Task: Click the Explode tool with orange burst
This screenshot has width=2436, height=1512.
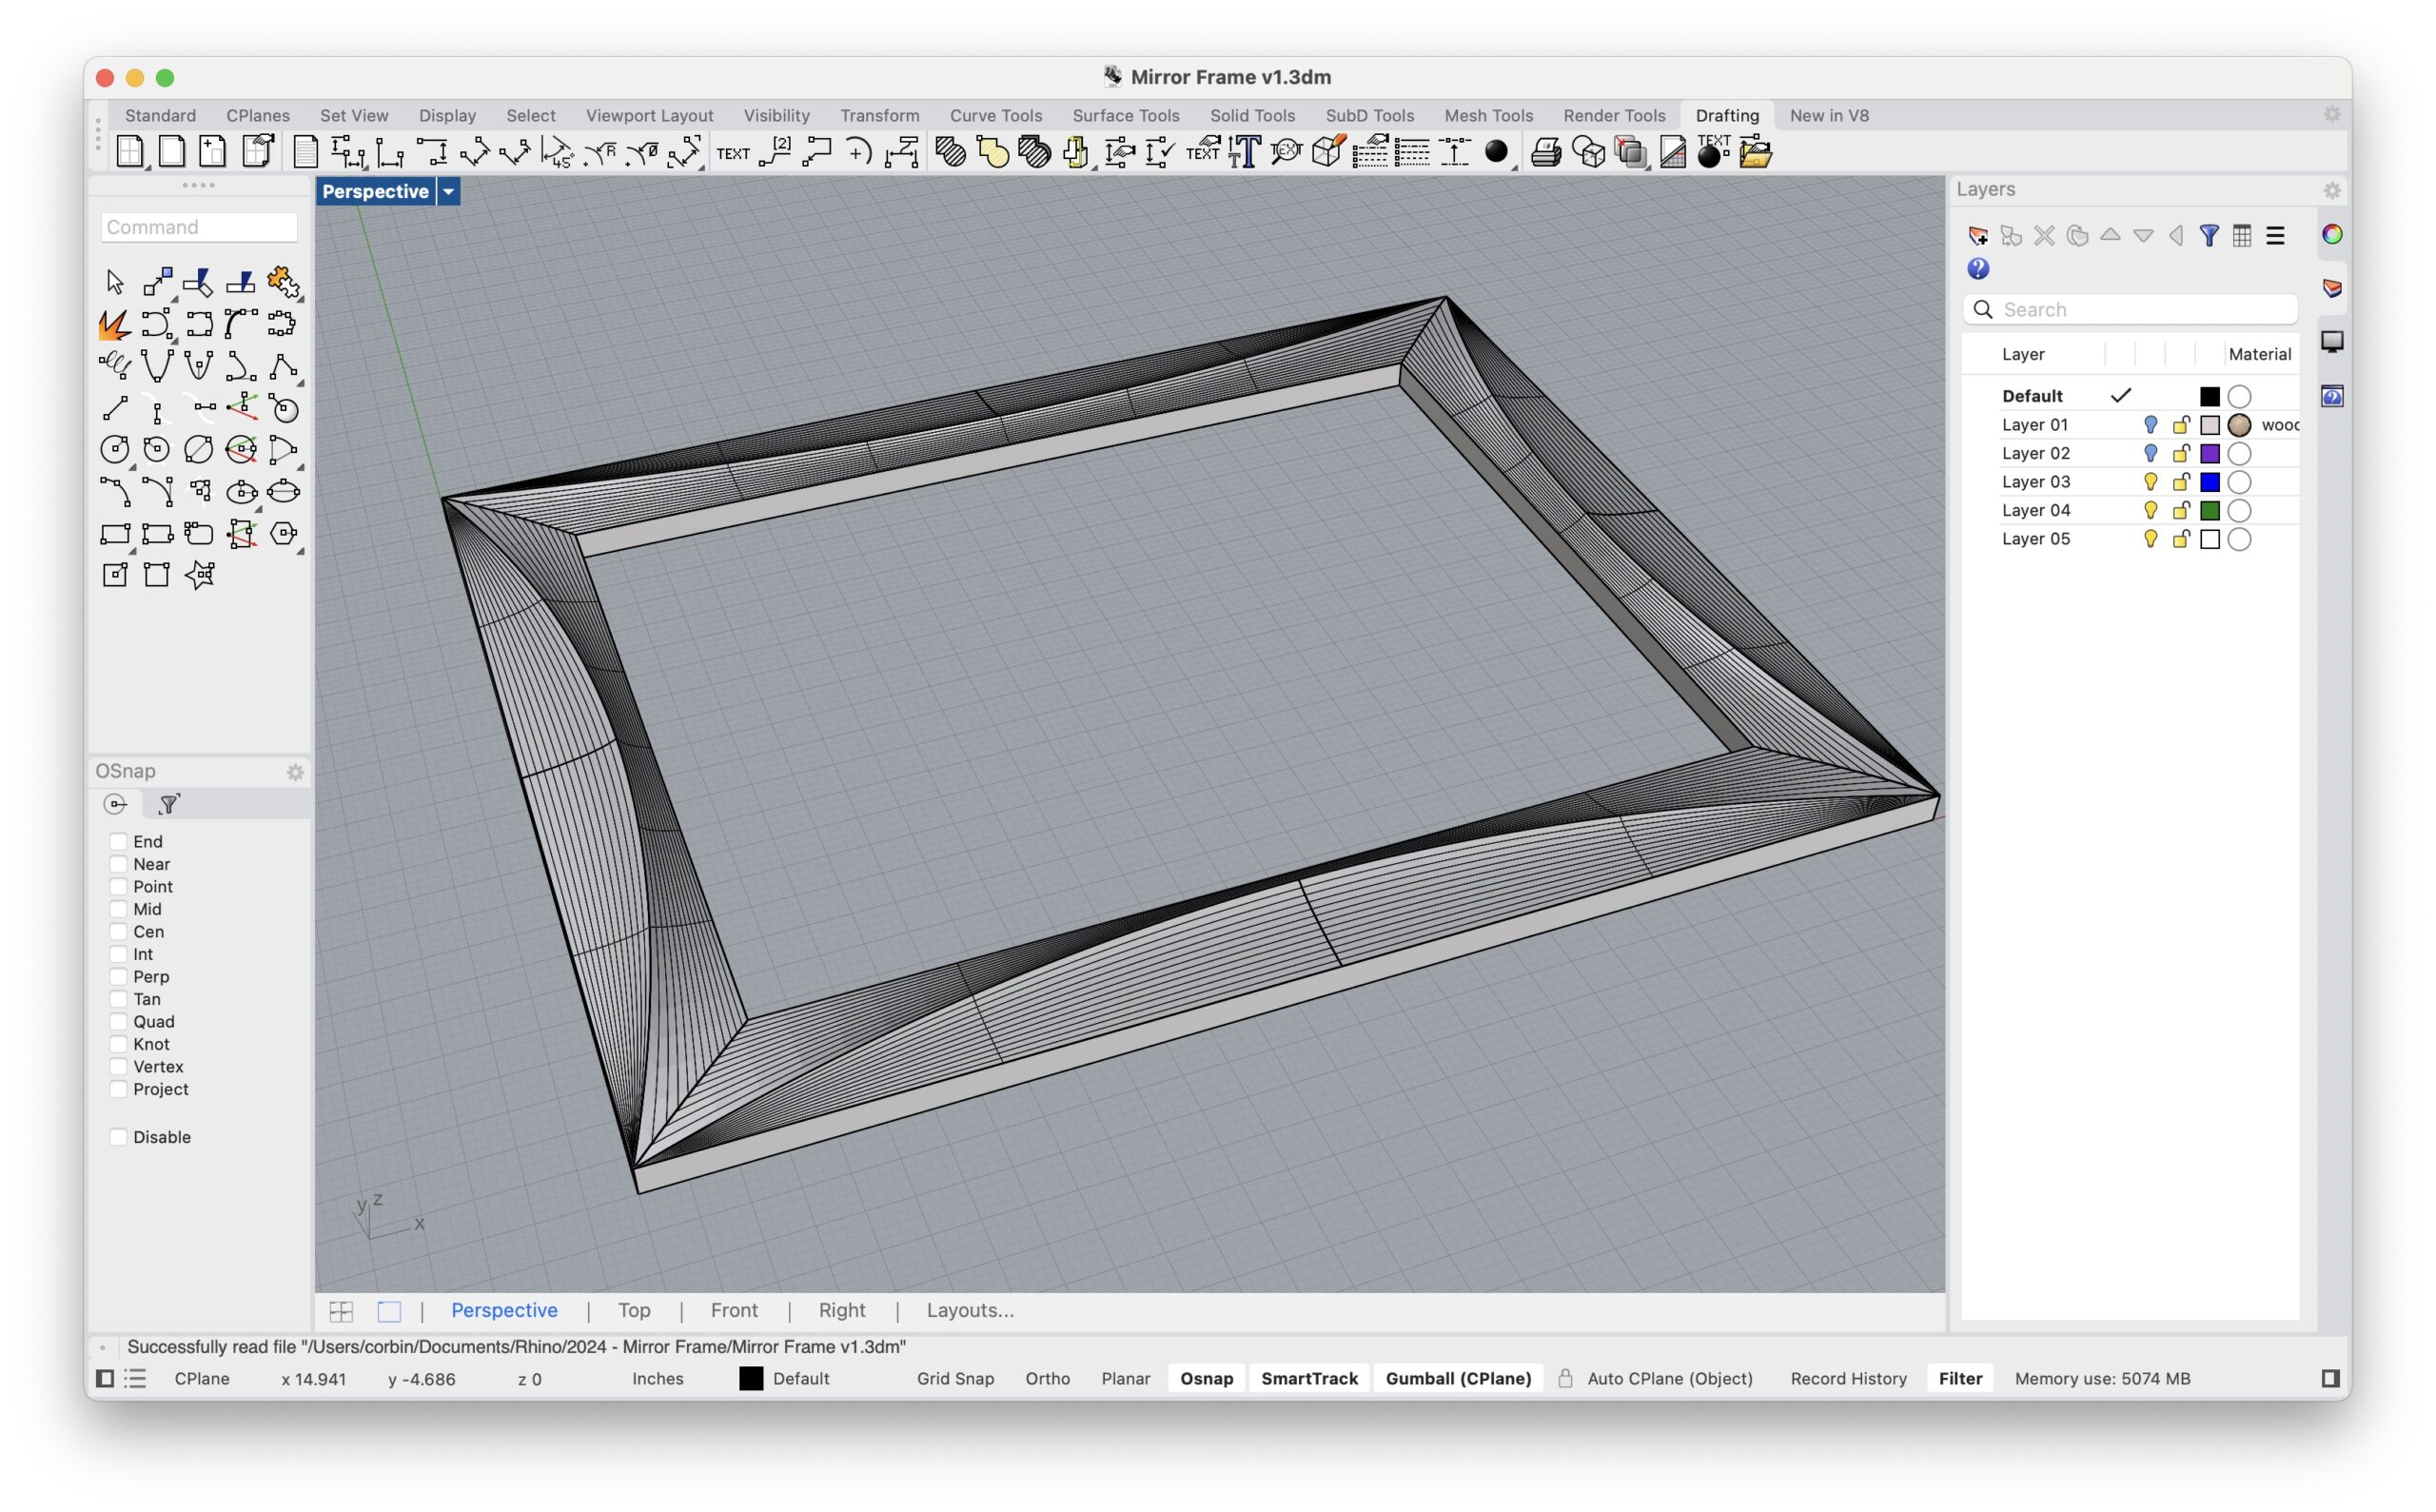Action: point(114,324)
